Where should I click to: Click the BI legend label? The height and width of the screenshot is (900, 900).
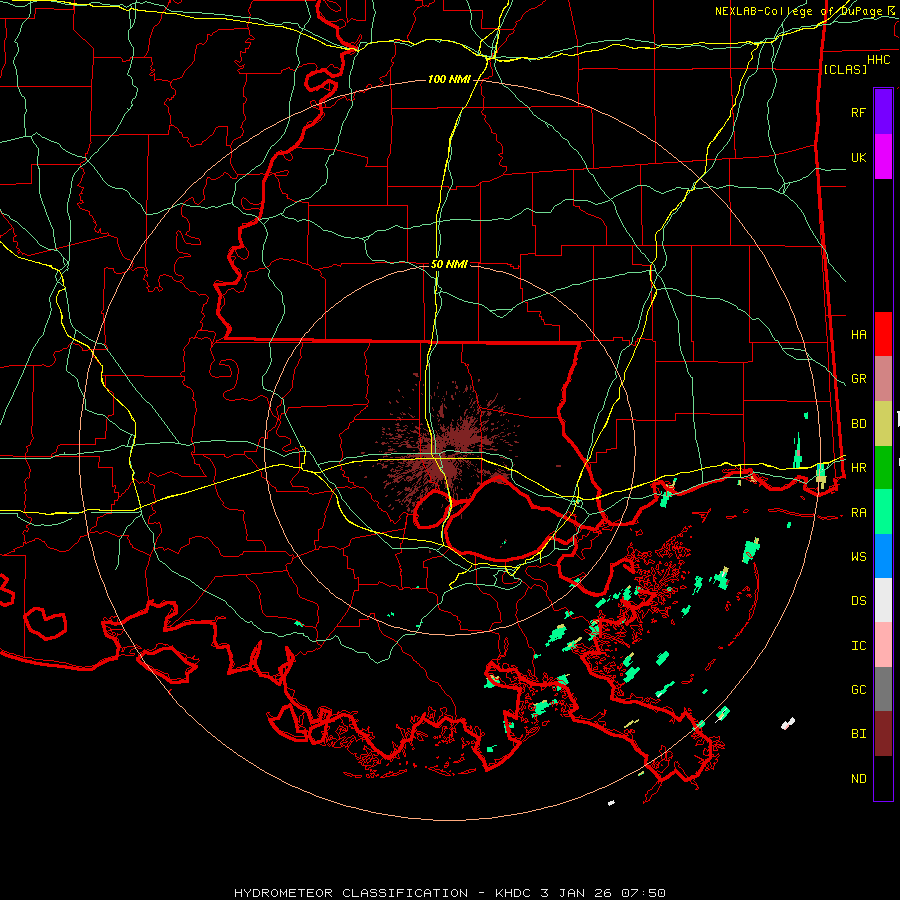tap(858, 734)
